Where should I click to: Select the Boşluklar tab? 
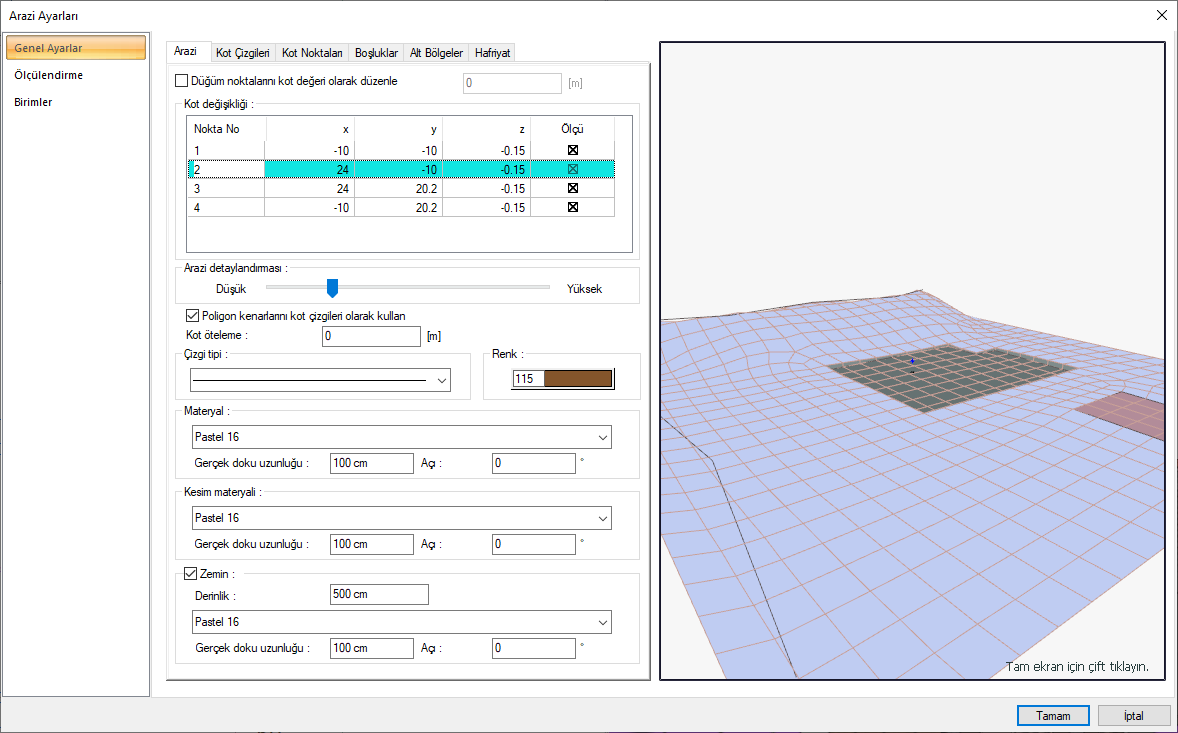click(376, 53)
